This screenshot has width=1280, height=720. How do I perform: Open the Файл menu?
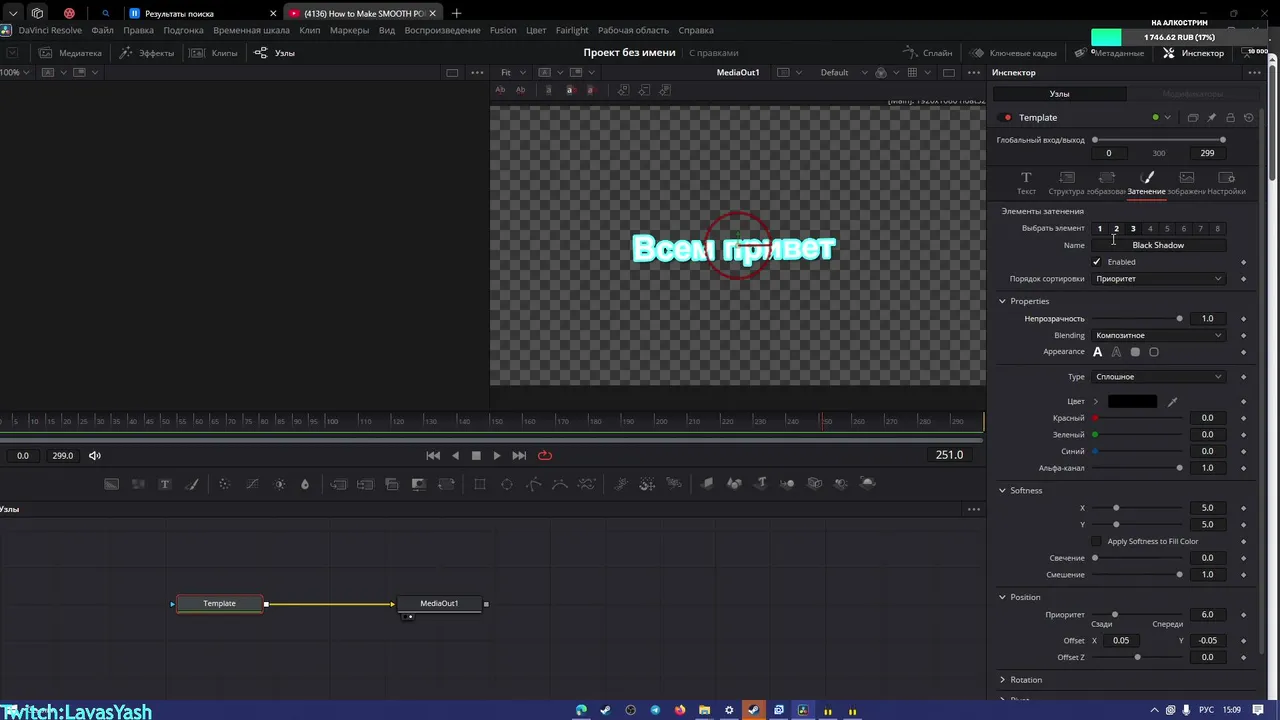102,30
